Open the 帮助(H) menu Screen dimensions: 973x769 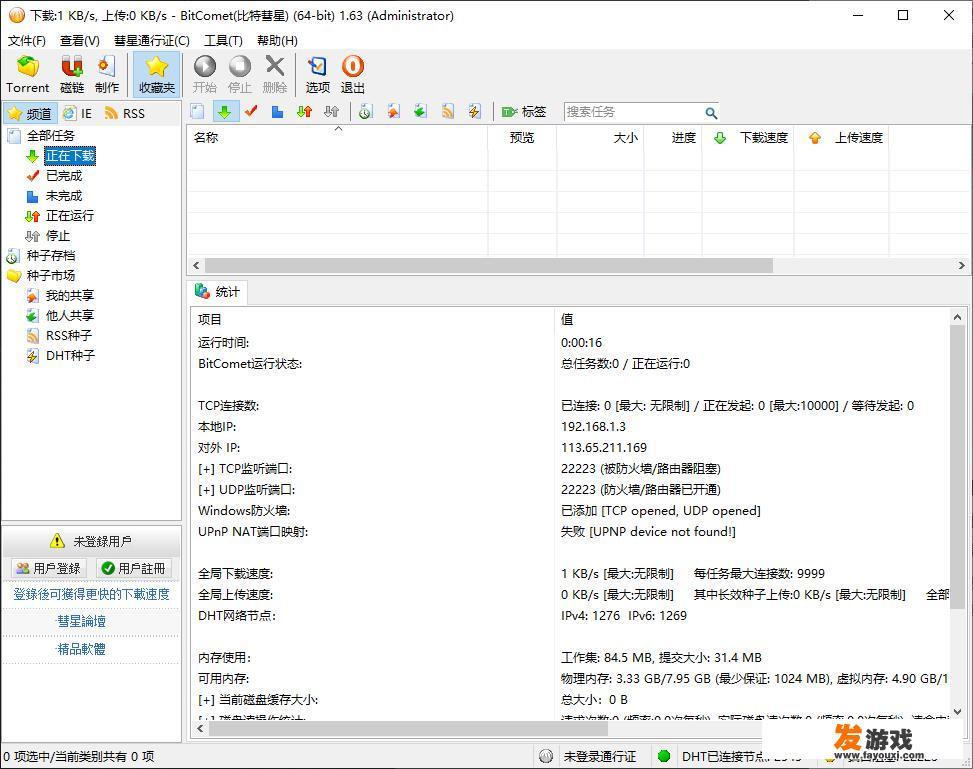pos(277,41)
